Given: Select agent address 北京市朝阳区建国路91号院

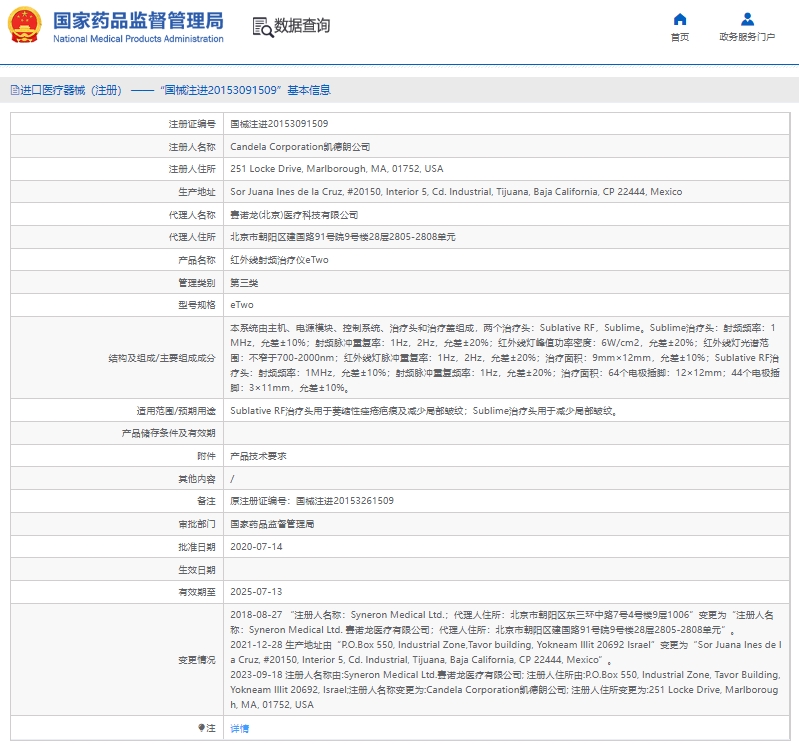Looking at the screenshot, I should [342, 237].
